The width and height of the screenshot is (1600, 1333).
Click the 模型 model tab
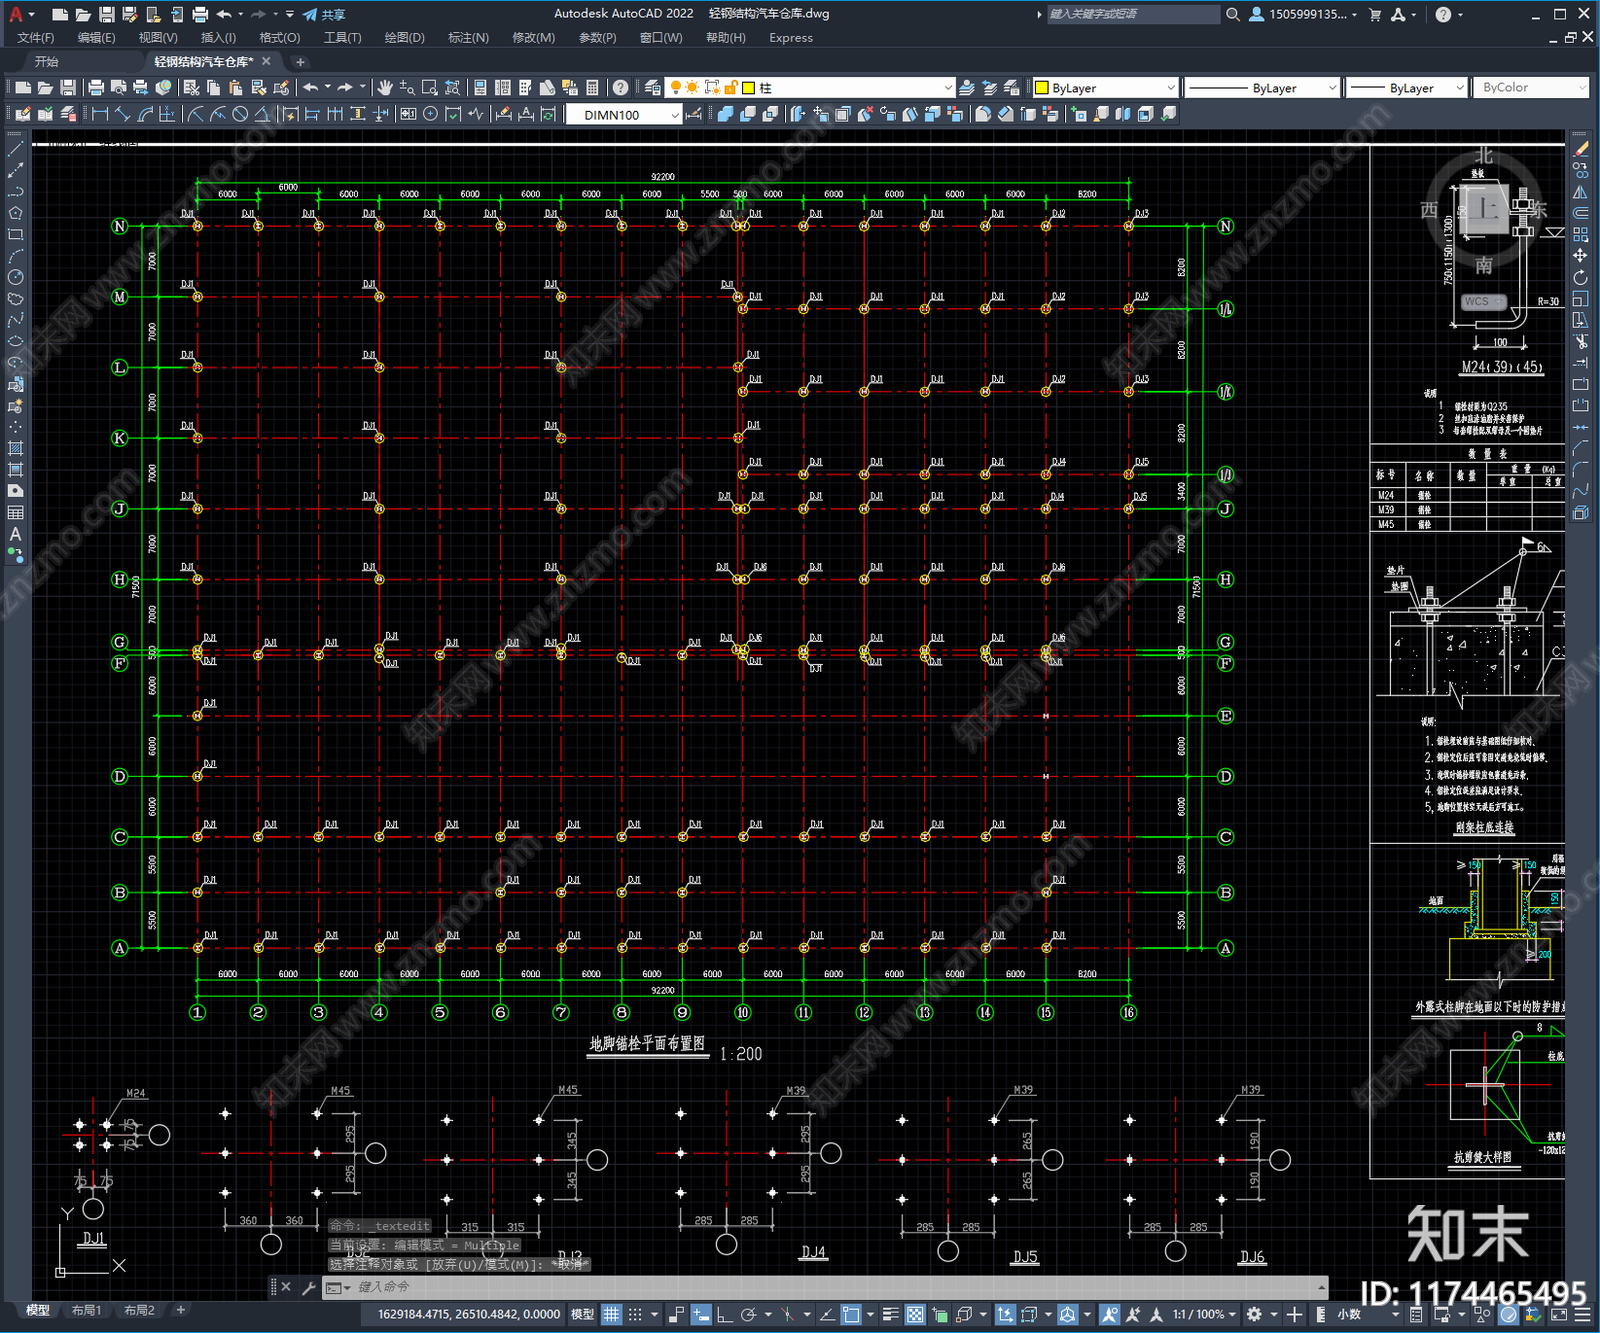pyautogui.click(x=38, y=1310)
